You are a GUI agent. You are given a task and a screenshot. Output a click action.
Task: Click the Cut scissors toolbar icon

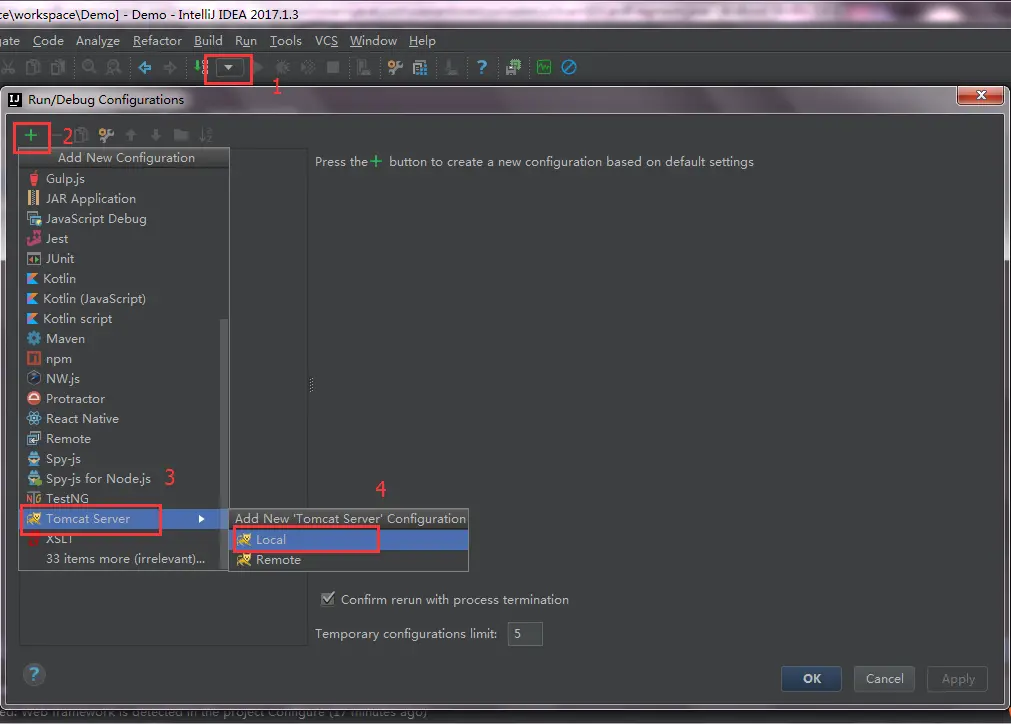click(x=8, y=67)
